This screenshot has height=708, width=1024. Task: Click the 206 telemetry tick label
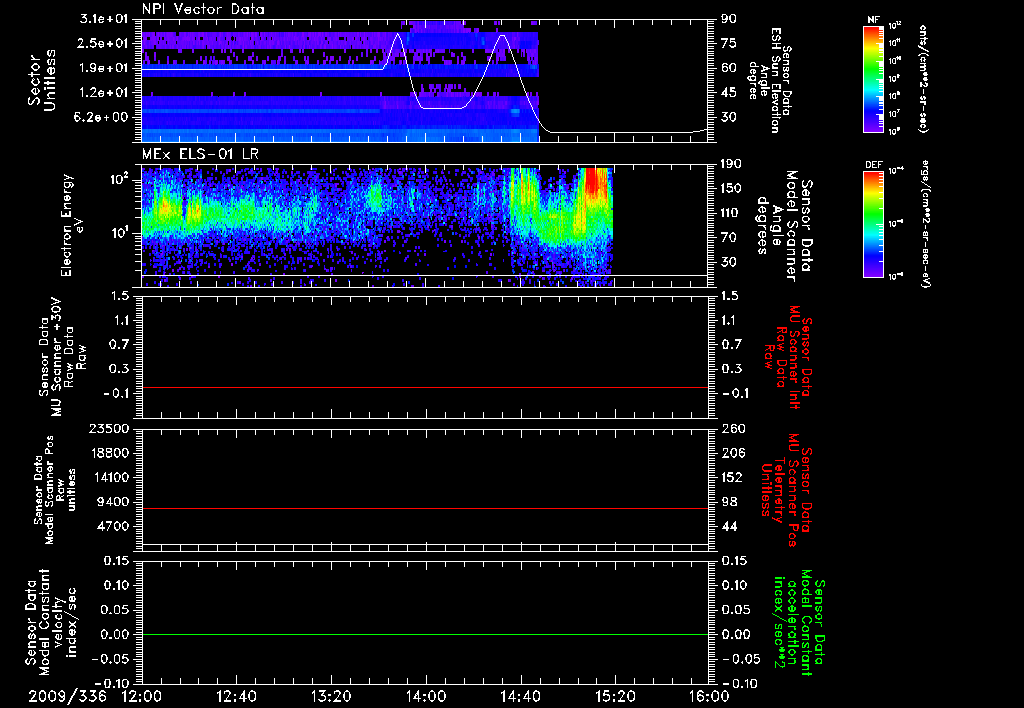click(733, 453)
